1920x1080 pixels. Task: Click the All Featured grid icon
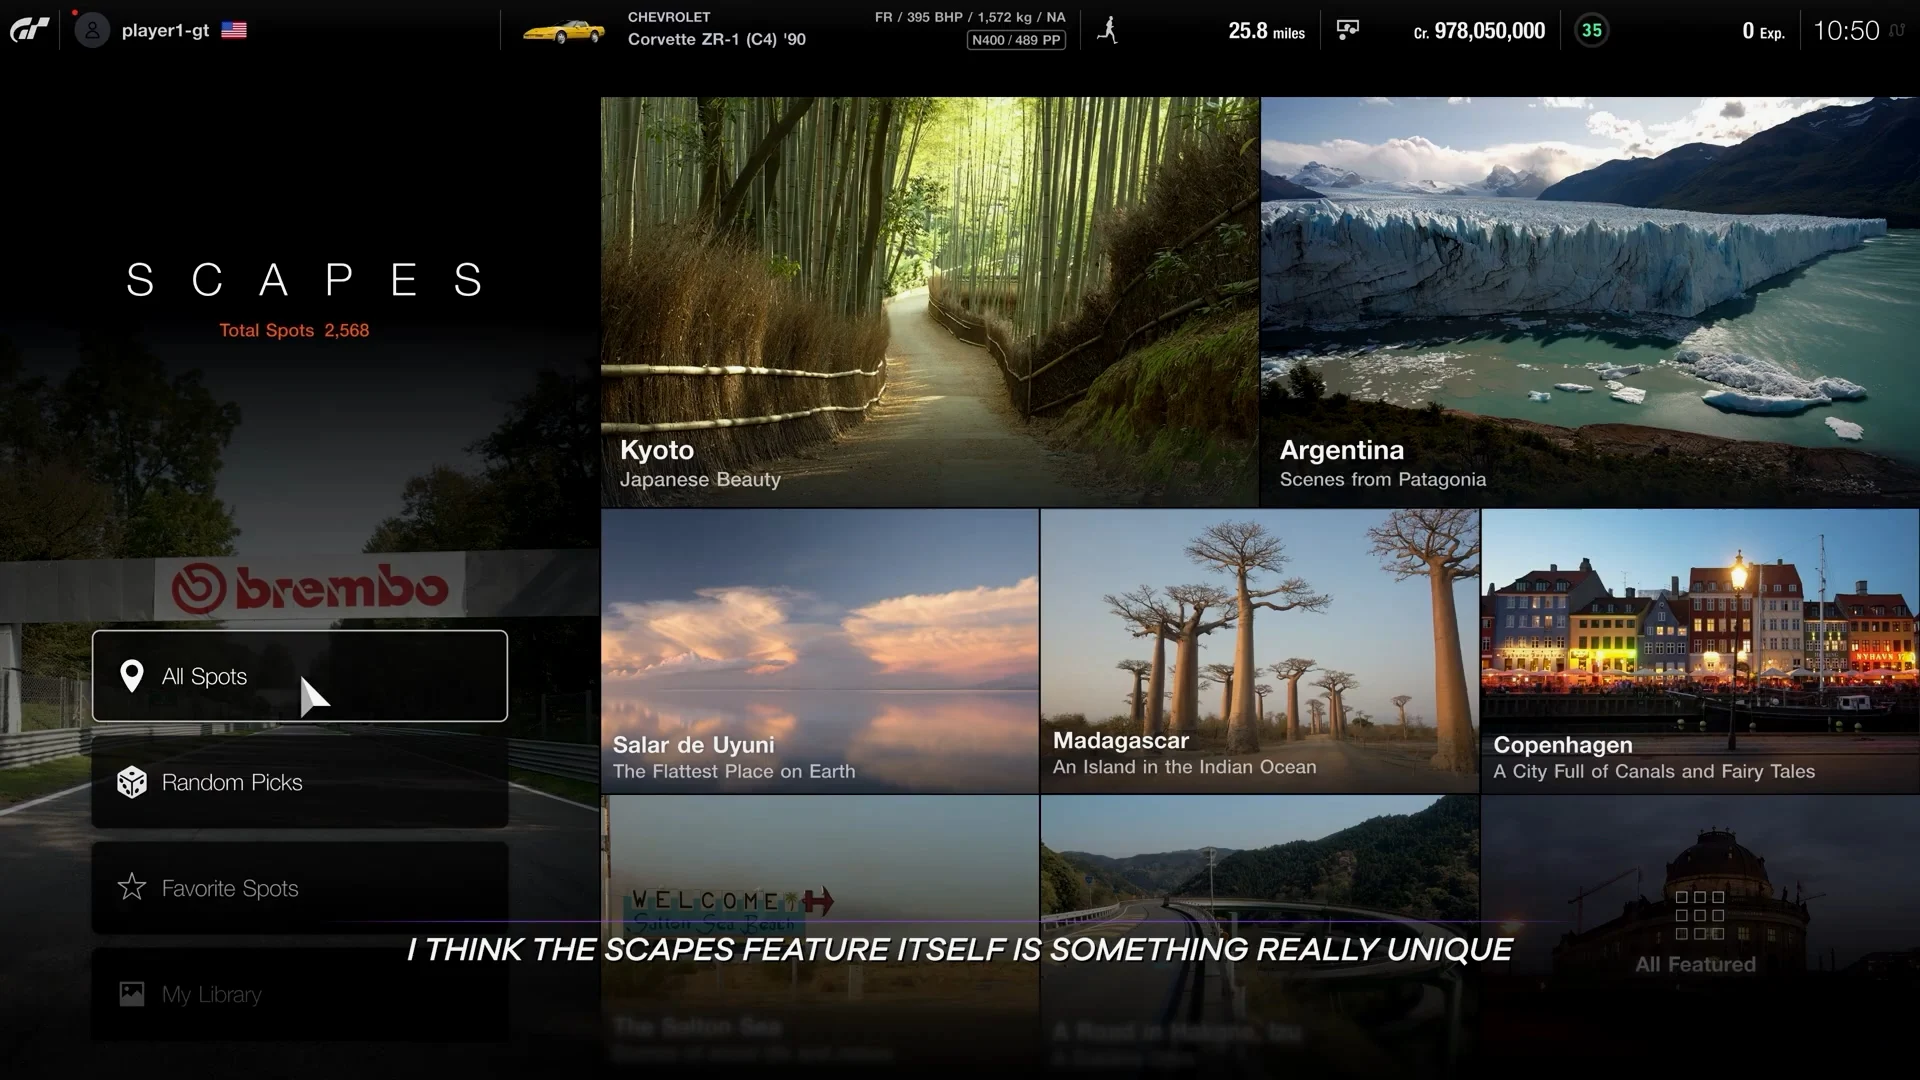(x=1699, y=915)
